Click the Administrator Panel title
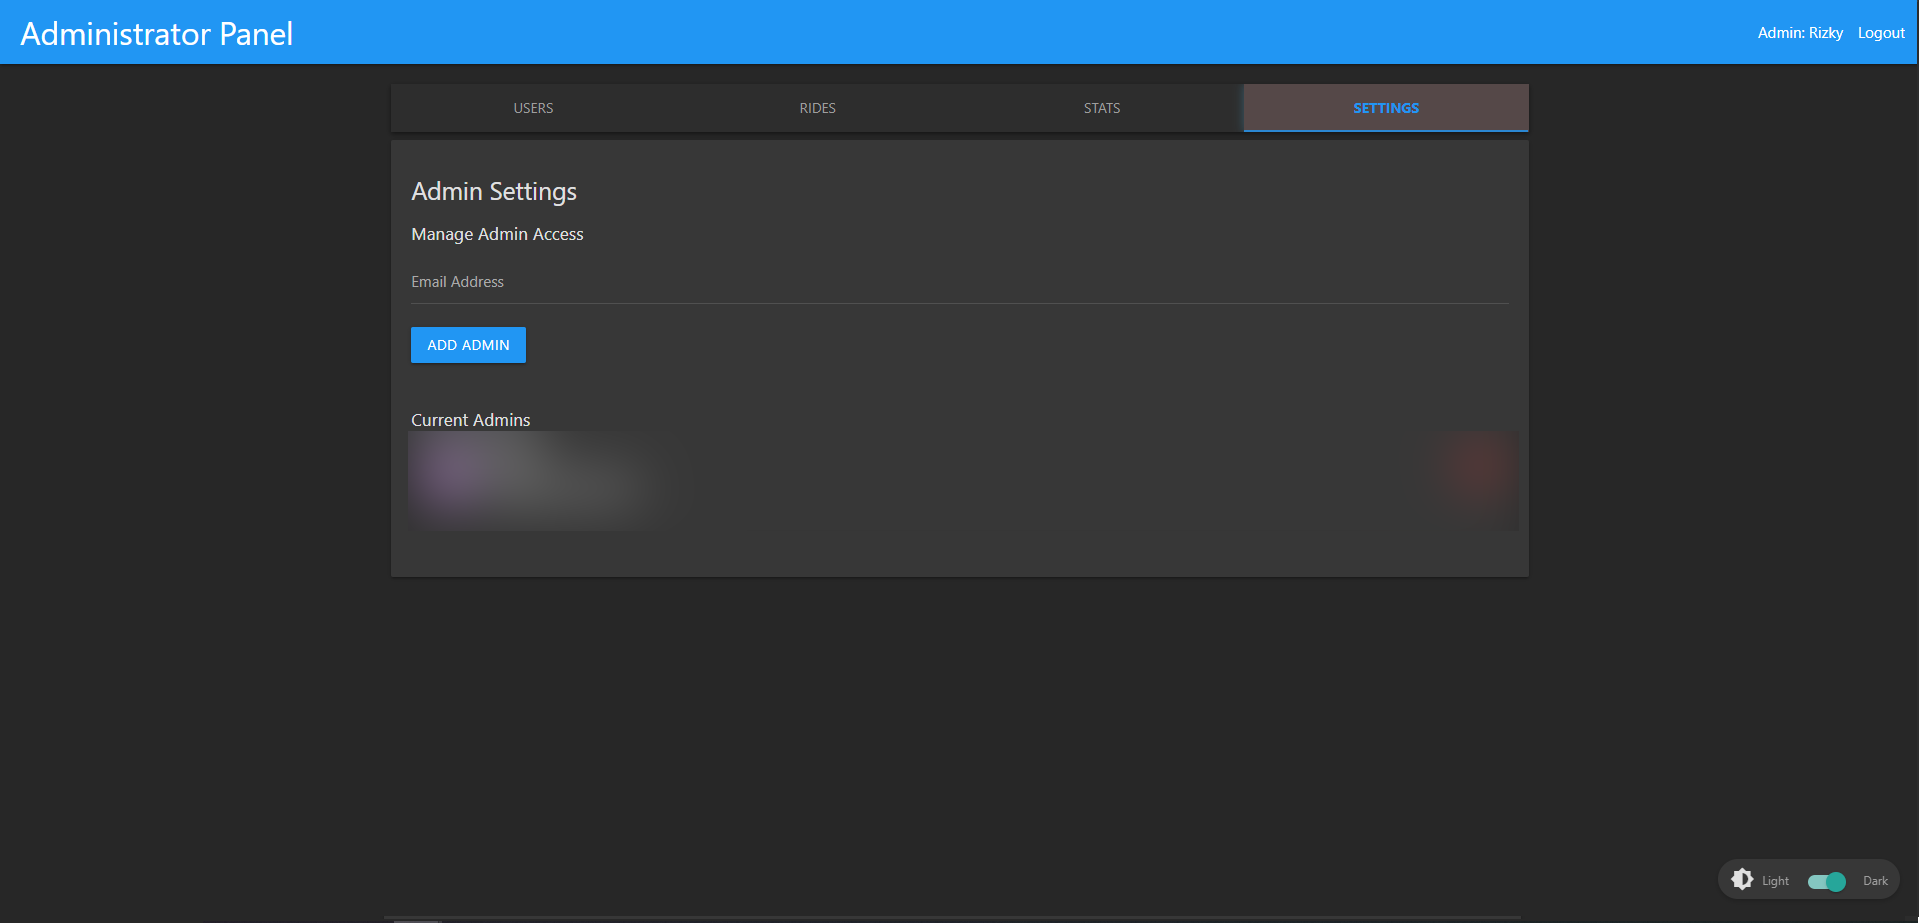The image size is (1919, 923). pos(157,34)
